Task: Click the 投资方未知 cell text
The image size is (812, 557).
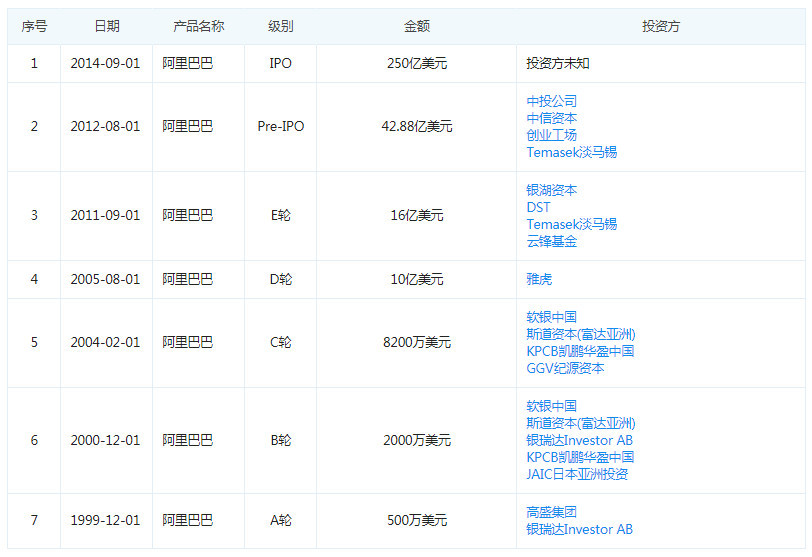Action: (x=558, y=63)
